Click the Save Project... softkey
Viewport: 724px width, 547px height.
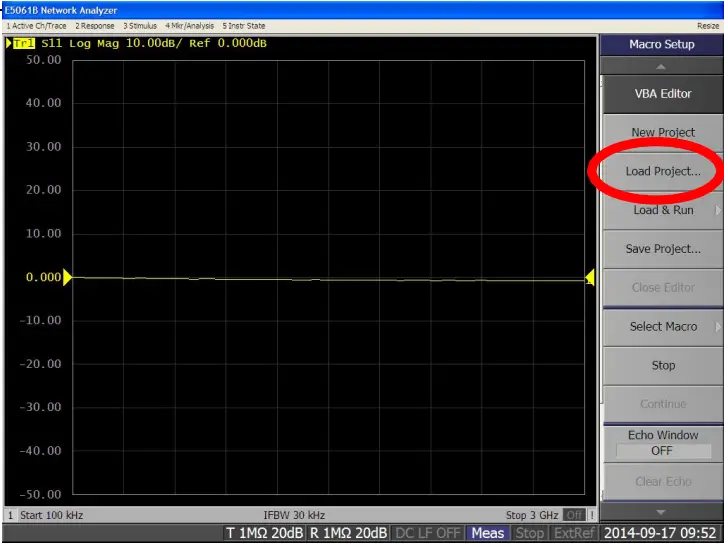coord(663,249)
